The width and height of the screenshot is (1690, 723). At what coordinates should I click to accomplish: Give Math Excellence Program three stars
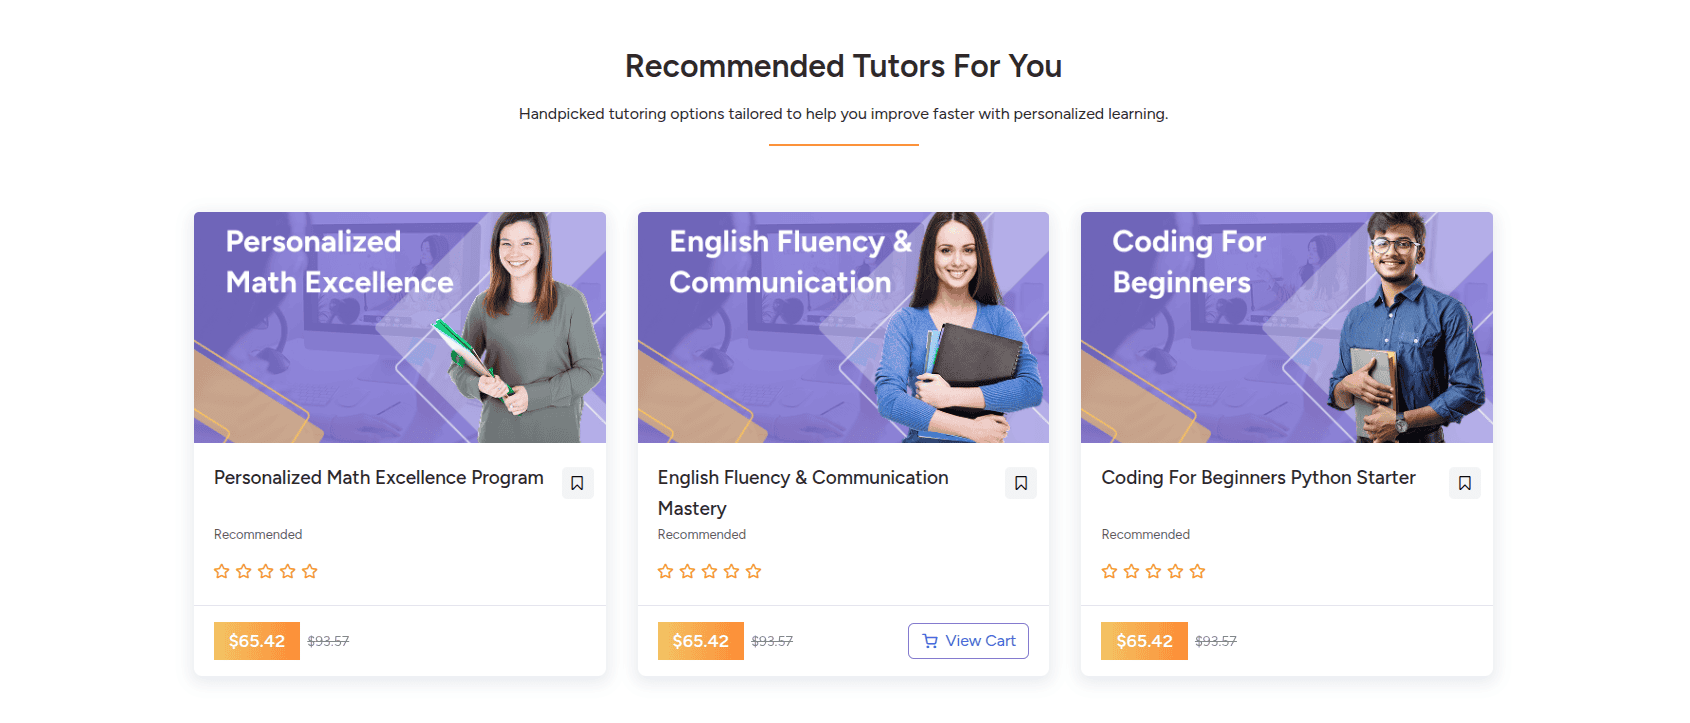pos(266,571)
